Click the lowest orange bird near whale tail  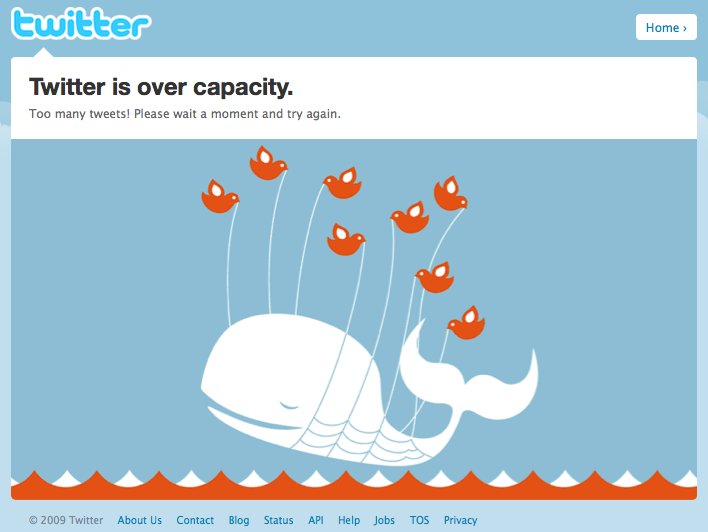click(466, 323)
